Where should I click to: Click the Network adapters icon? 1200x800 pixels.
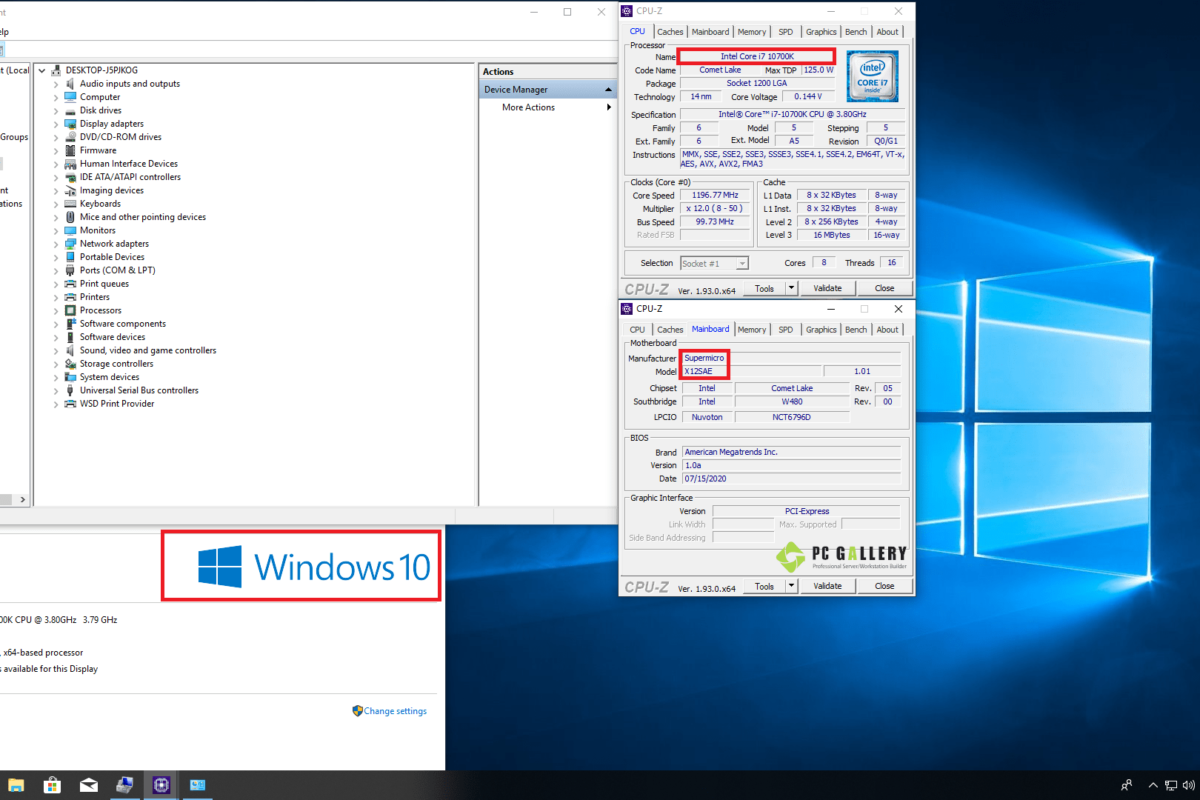(71, 244)
